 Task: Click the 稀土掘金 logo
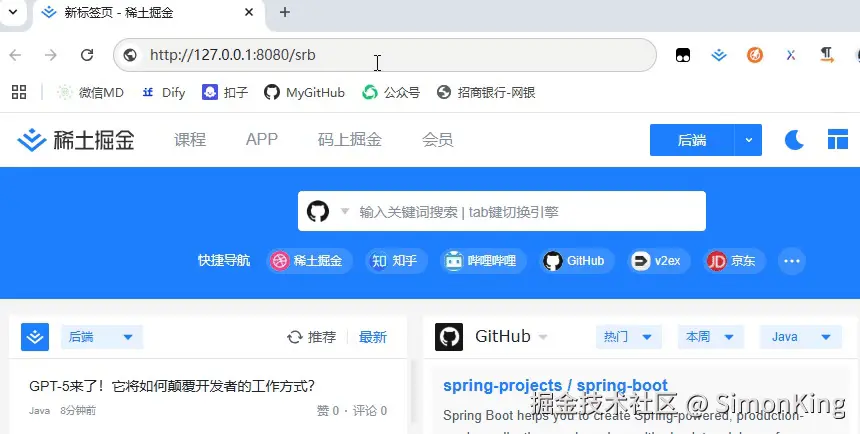76,140
